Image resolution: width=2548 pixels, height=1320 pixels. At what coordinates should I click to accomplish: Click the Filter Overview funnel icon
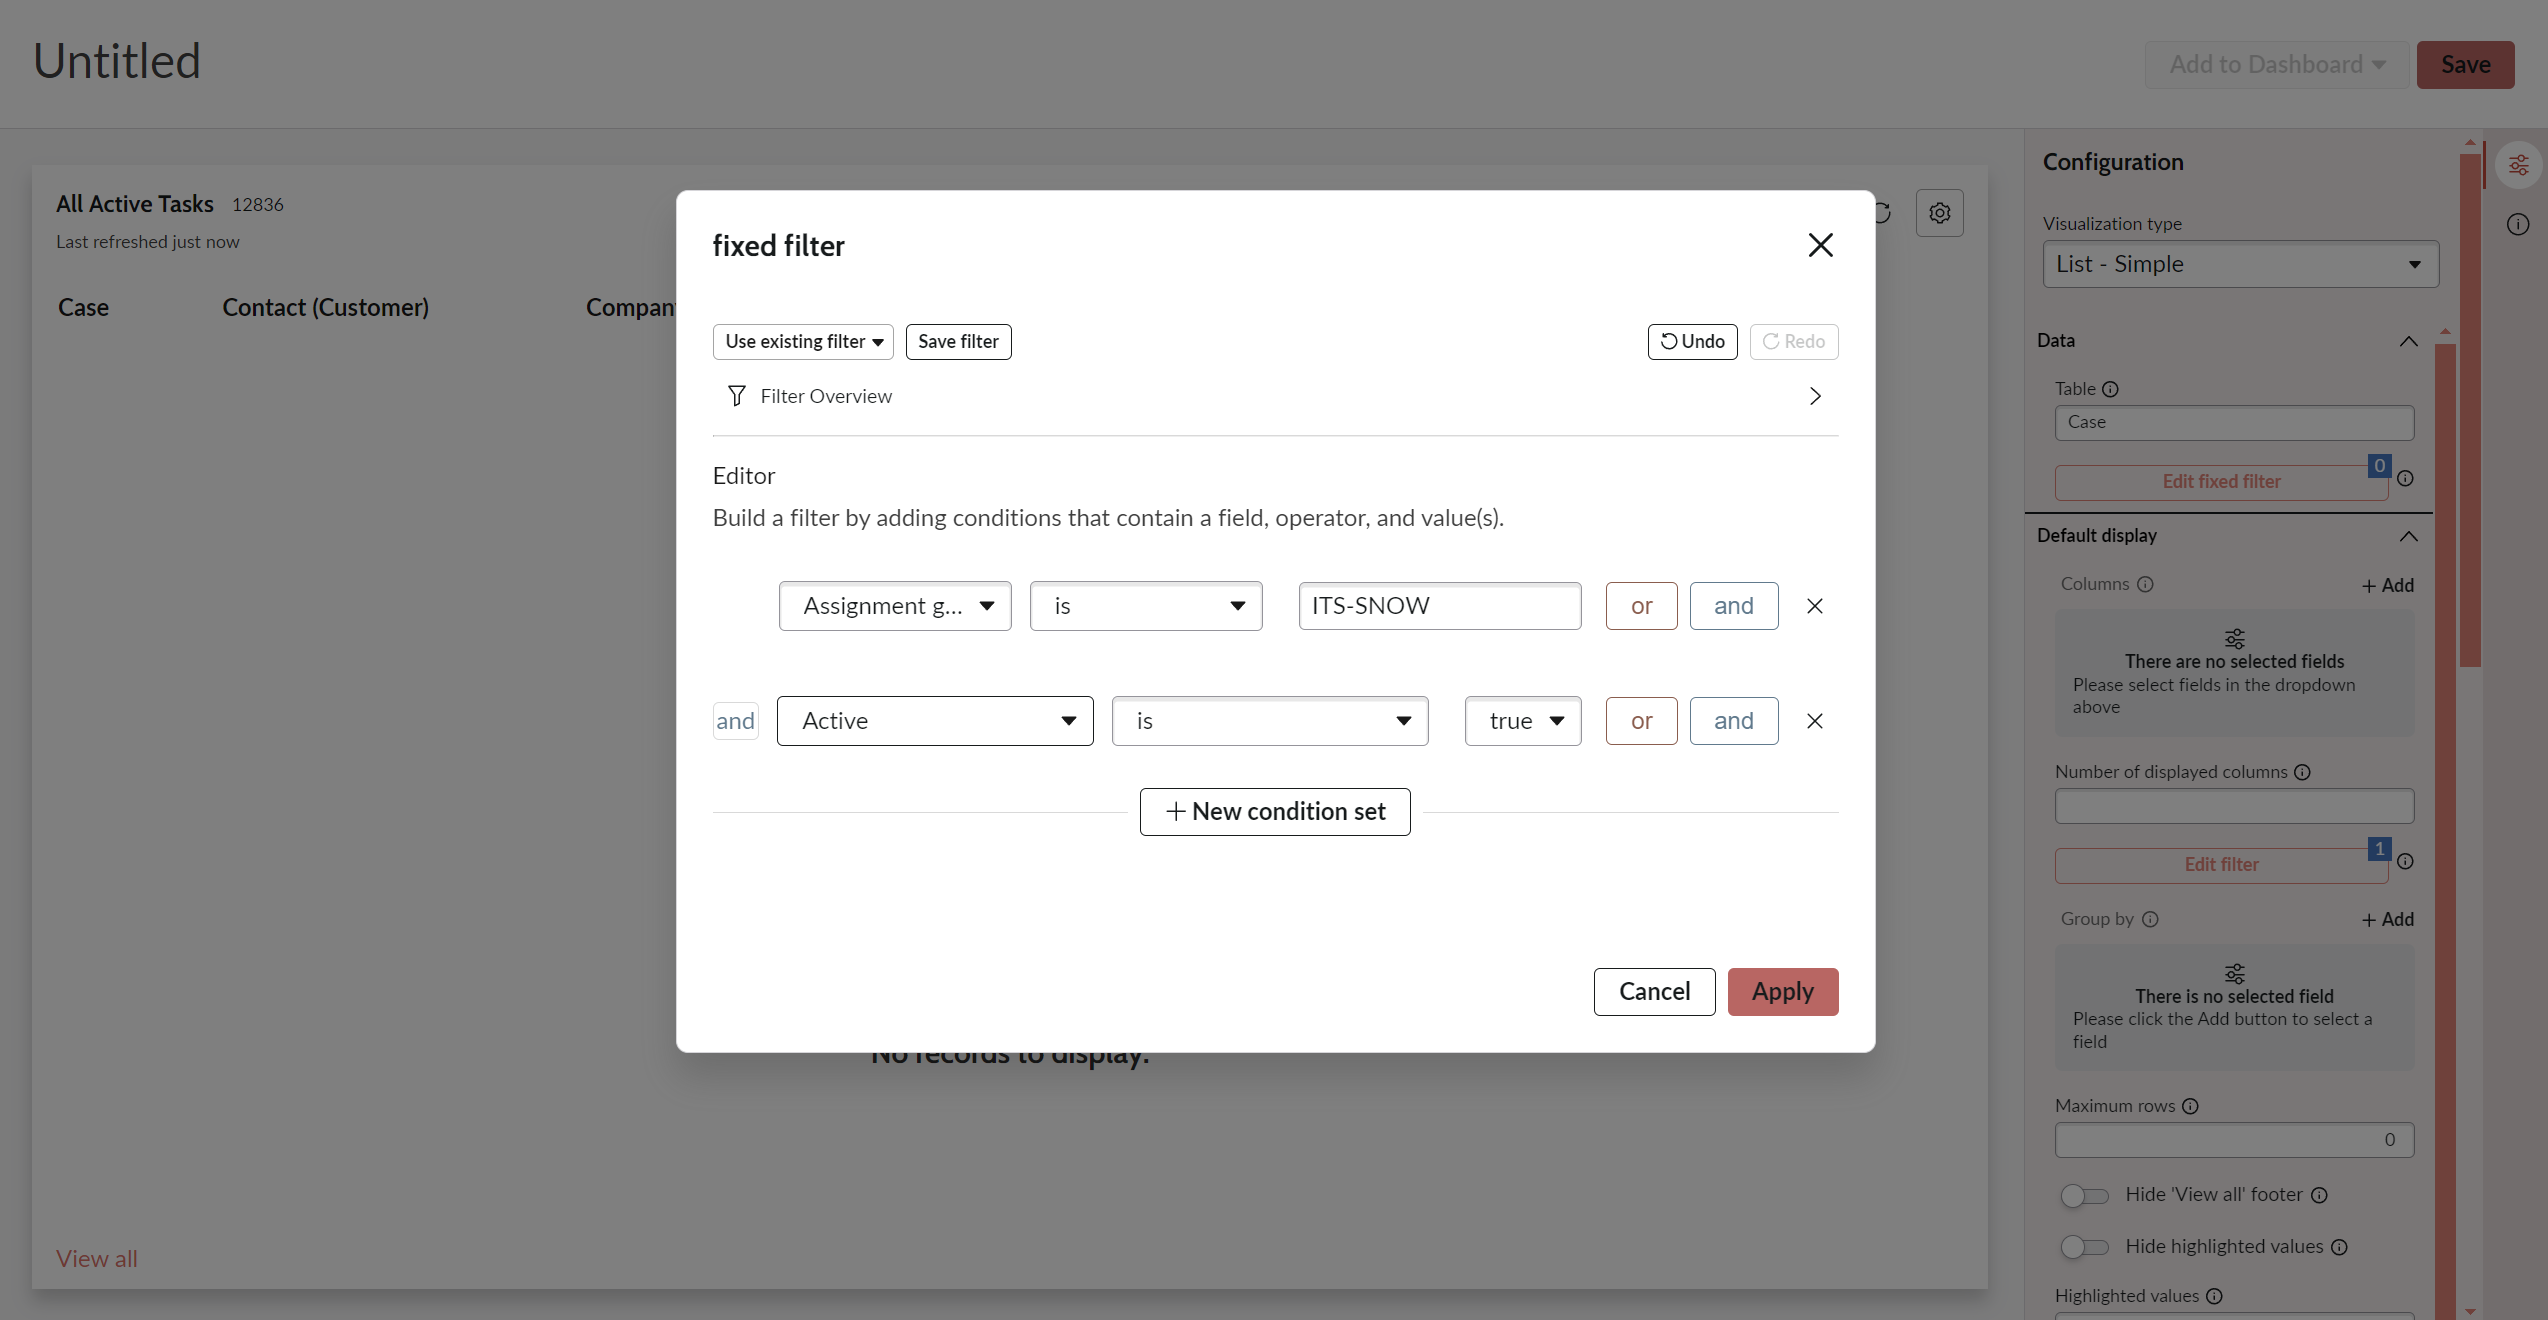736,395
